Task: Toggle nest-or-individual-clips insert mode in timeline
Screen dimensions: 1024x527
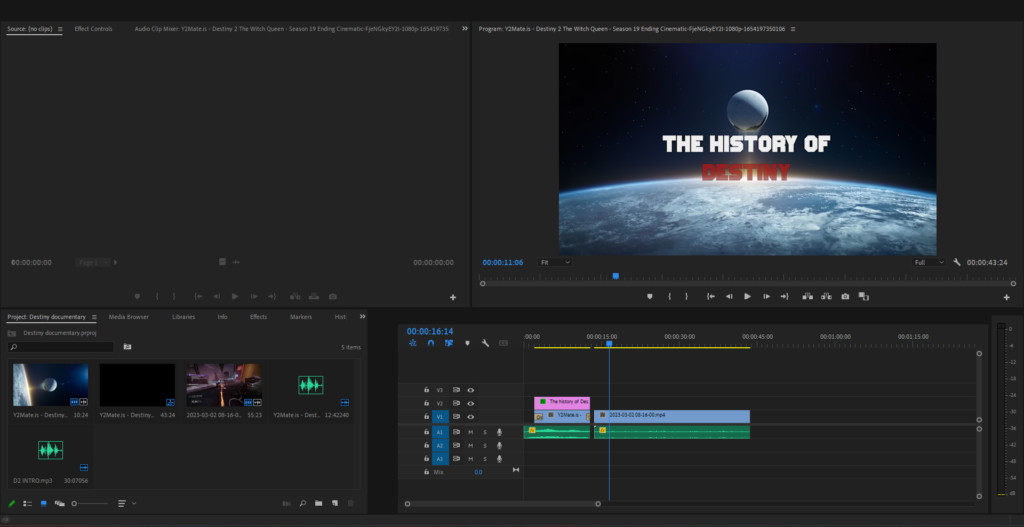Action: click(413, 343)
